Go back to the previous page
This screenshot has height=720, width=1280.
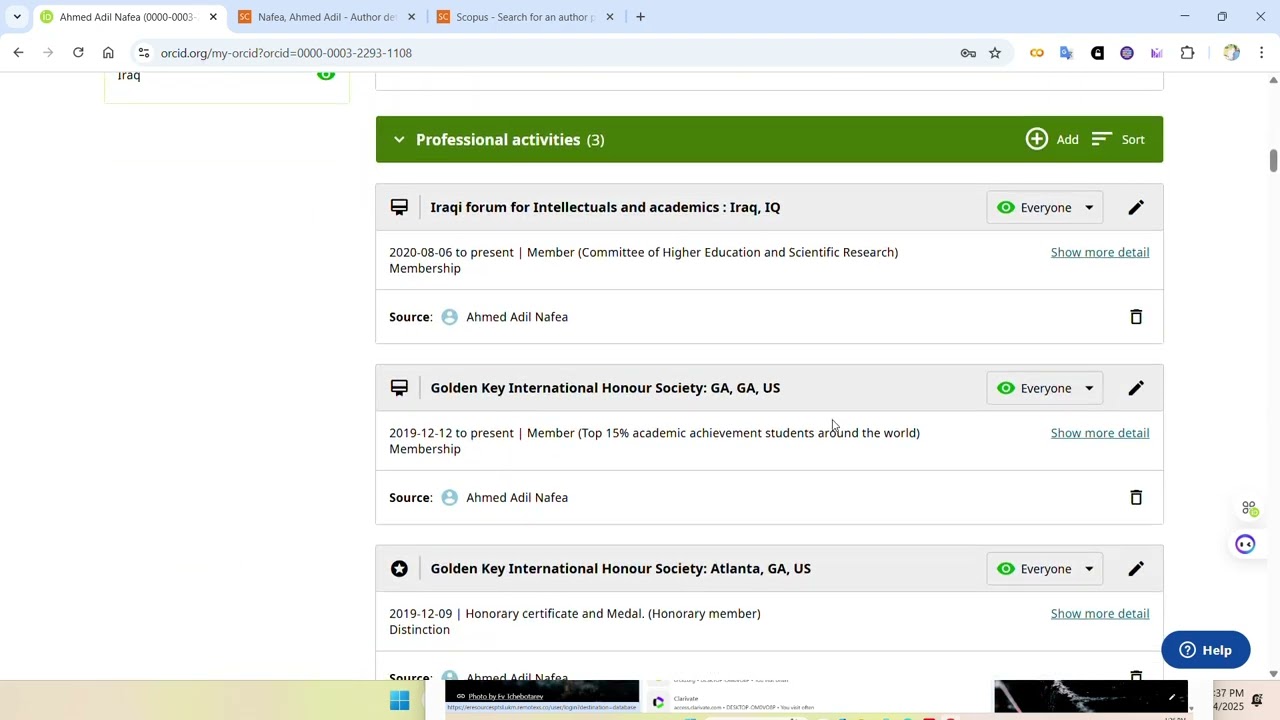pyautogui.click(x=18, y=53)
